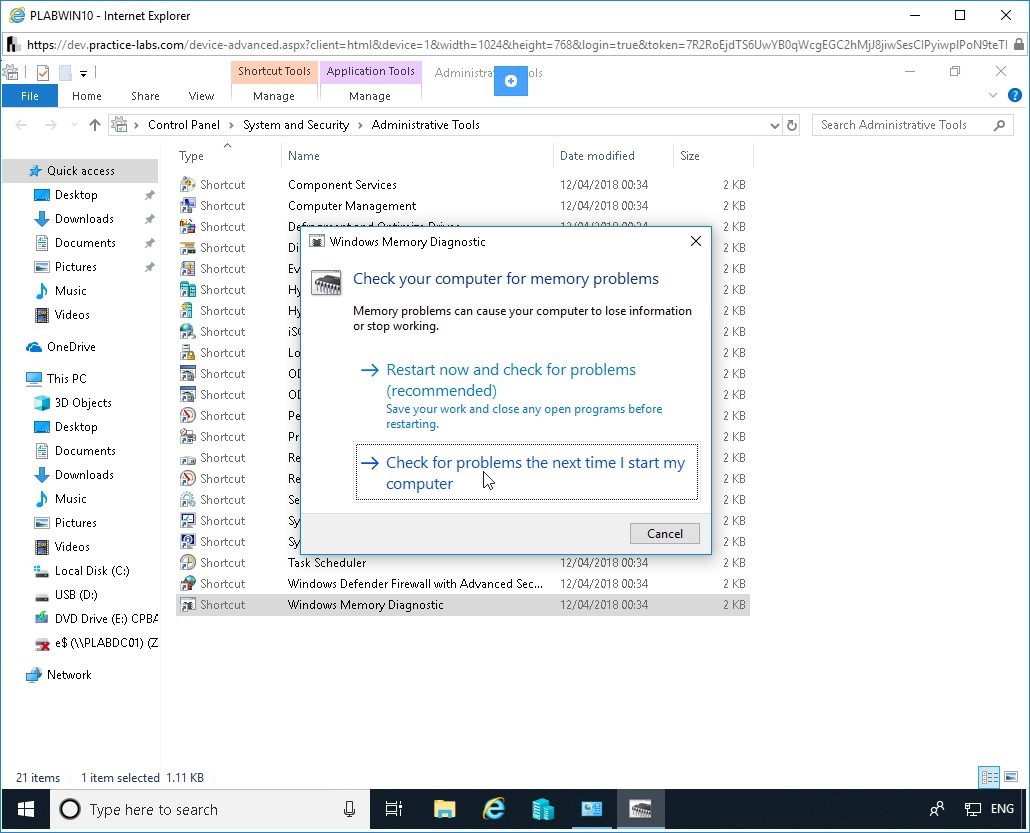Click the lock icon in the address bar
The width and height of the screenshot is (1030, 833).
(x=1018, y=45)
